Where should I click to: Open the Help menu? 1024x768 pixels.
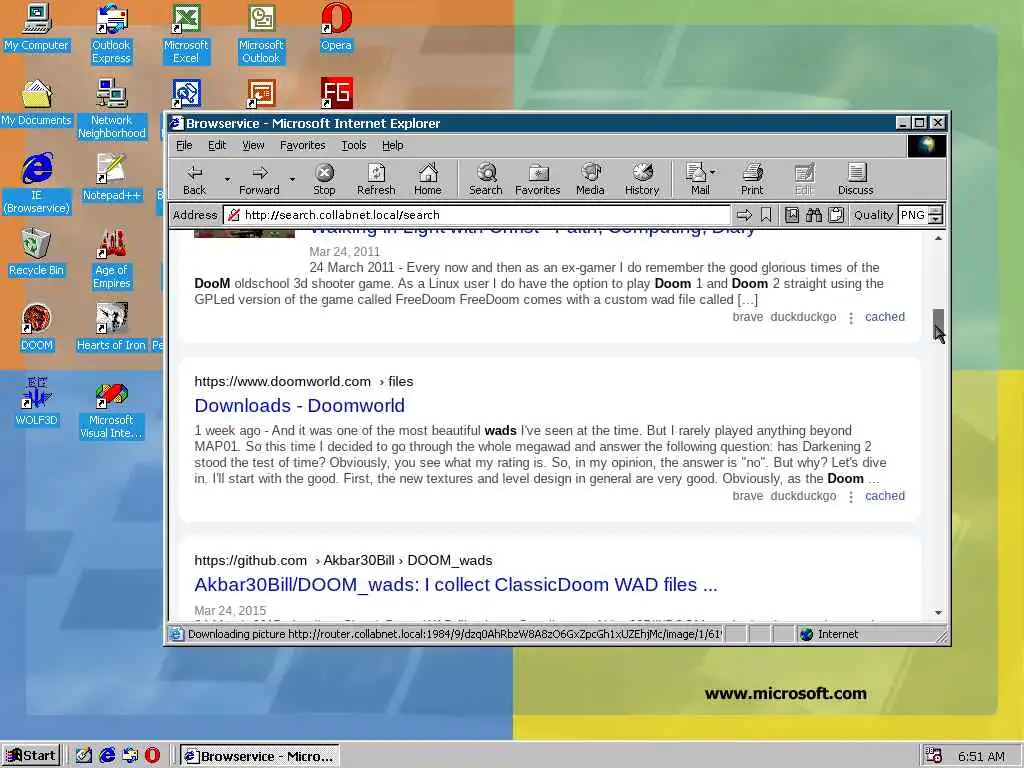pos(392,145)
